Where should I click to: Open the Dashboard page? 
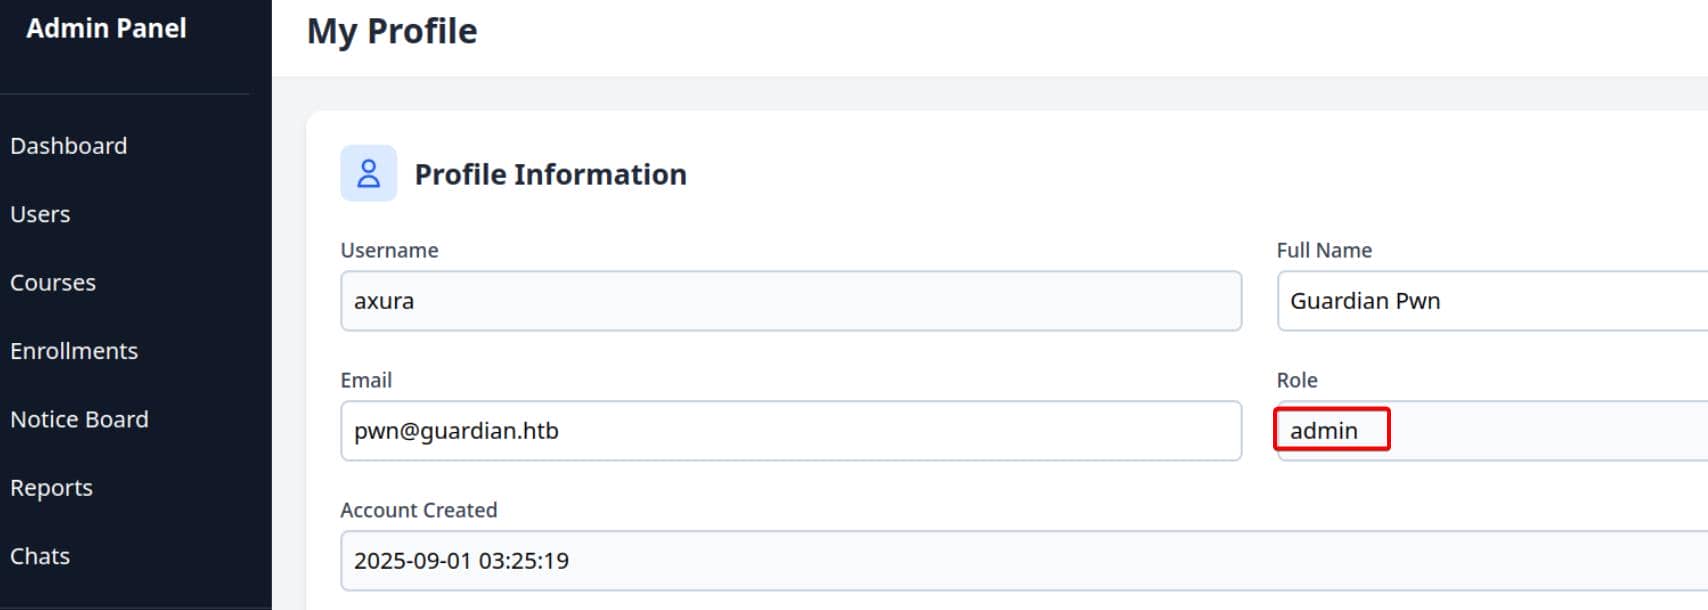[69, 146]
